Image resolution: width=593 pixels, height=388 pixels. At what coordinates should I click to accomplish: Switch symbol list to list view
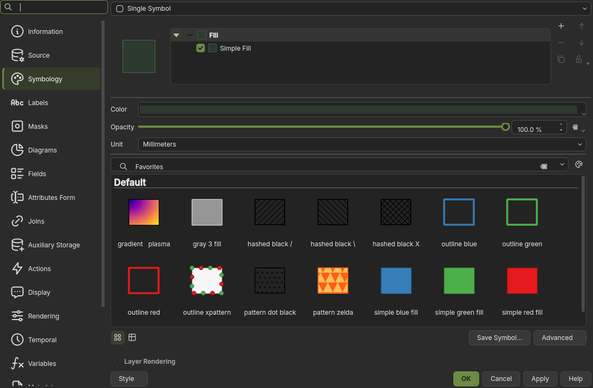click(132, 337)
